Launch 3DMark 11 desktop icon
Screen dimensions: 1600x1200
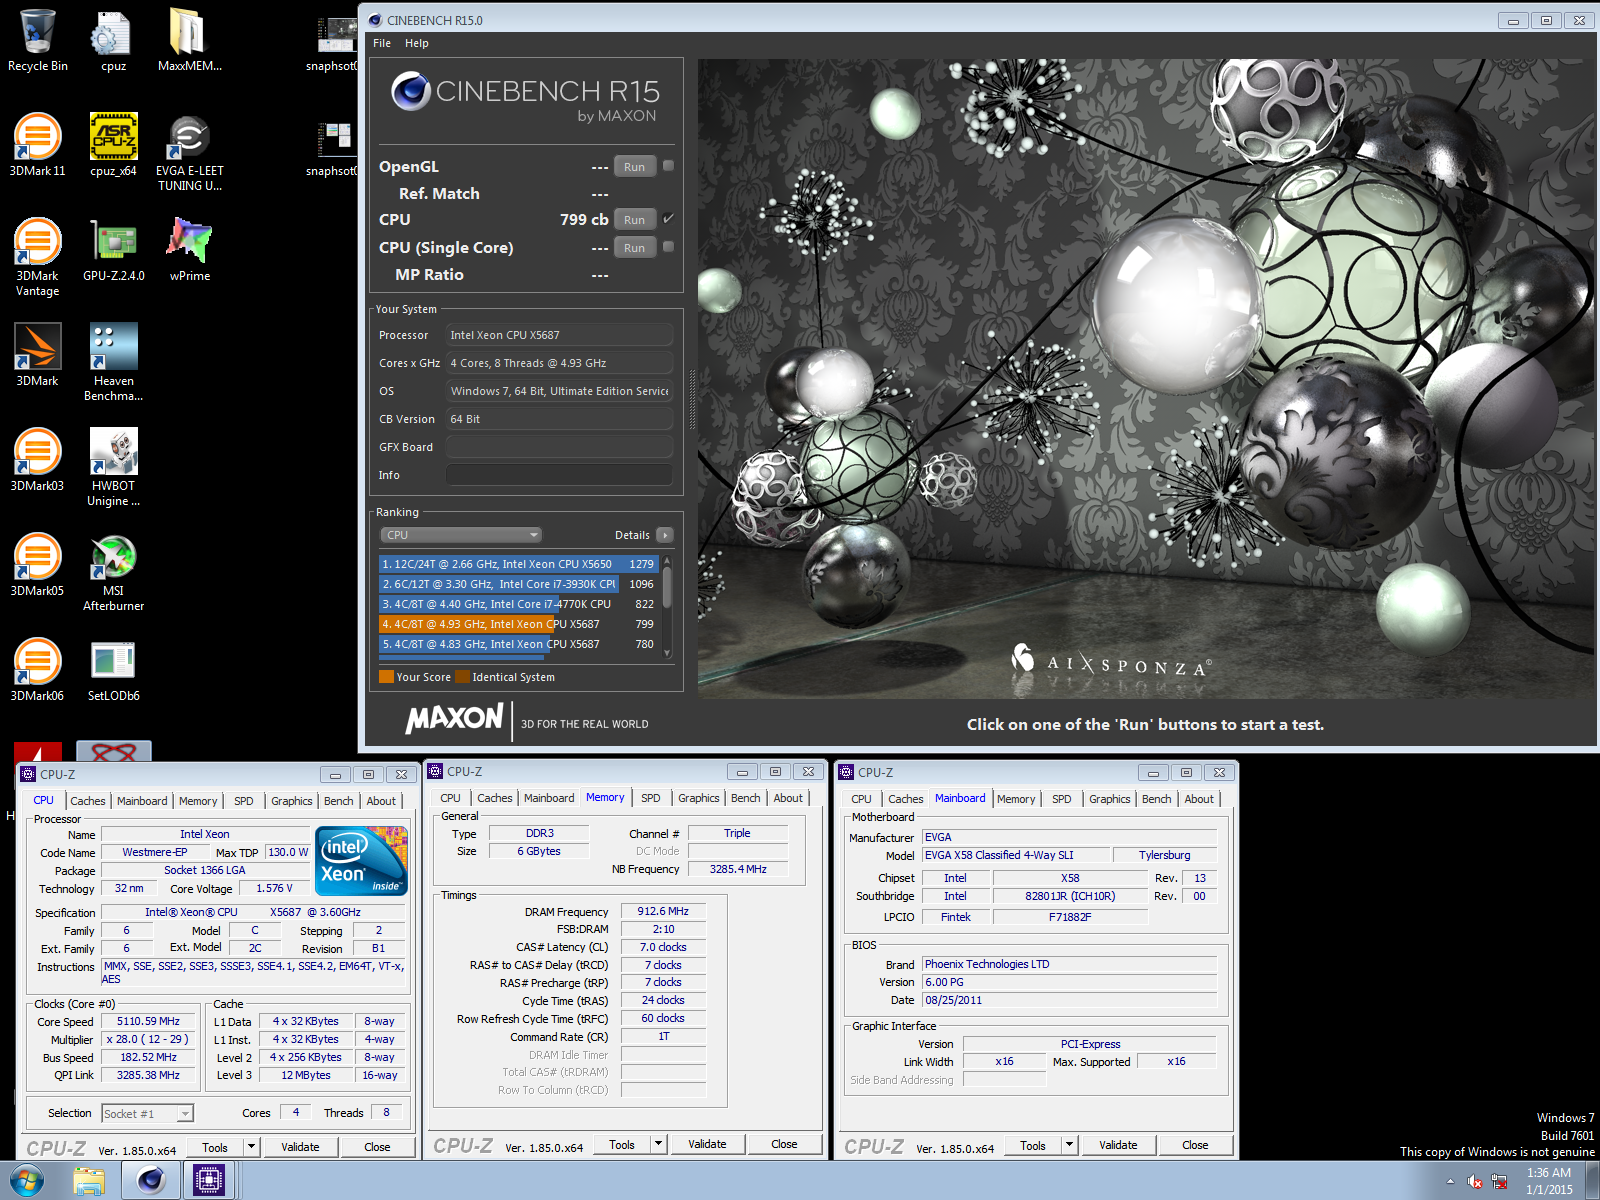[38, 145]
